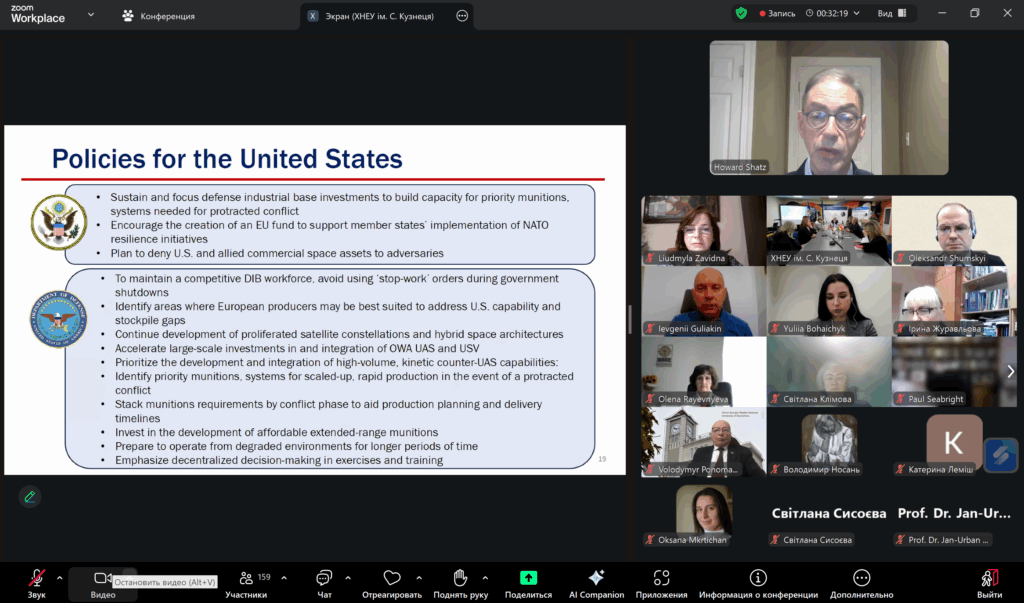Open Приложения apps icon
Screen dimensions: 1024x603
661,582
